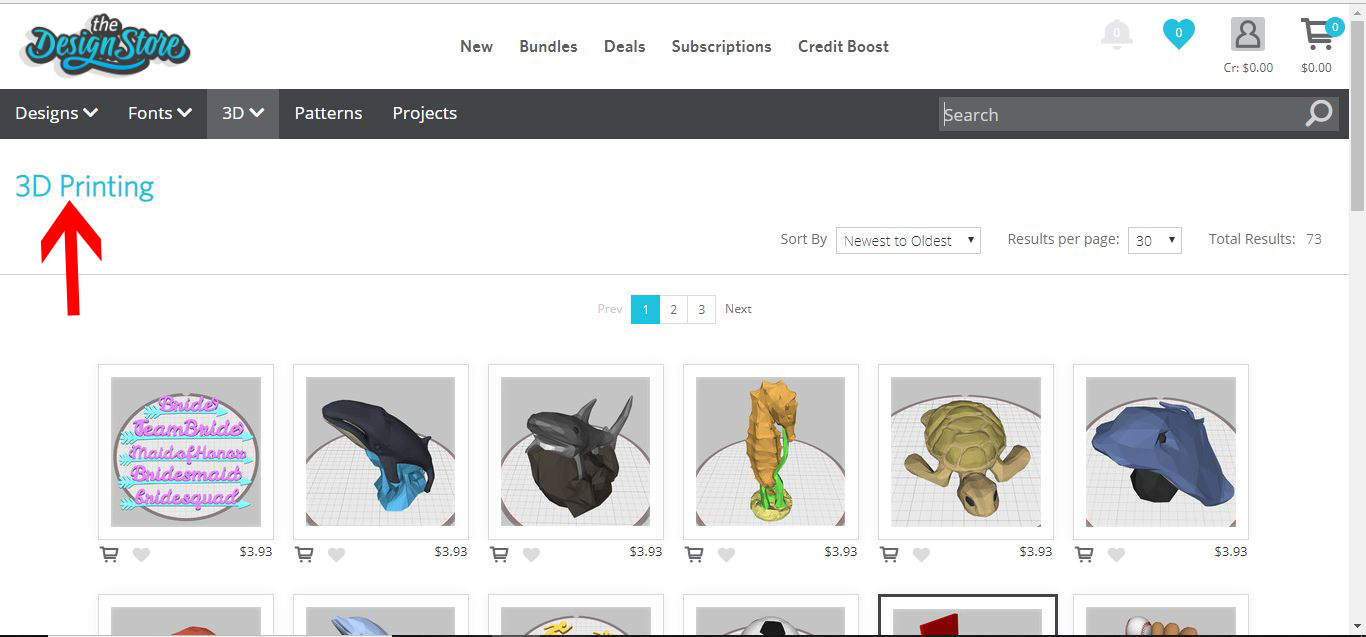Open the Credit Boost page
Viewport: 1366px width, 637px height.
(x=843, y=46)
